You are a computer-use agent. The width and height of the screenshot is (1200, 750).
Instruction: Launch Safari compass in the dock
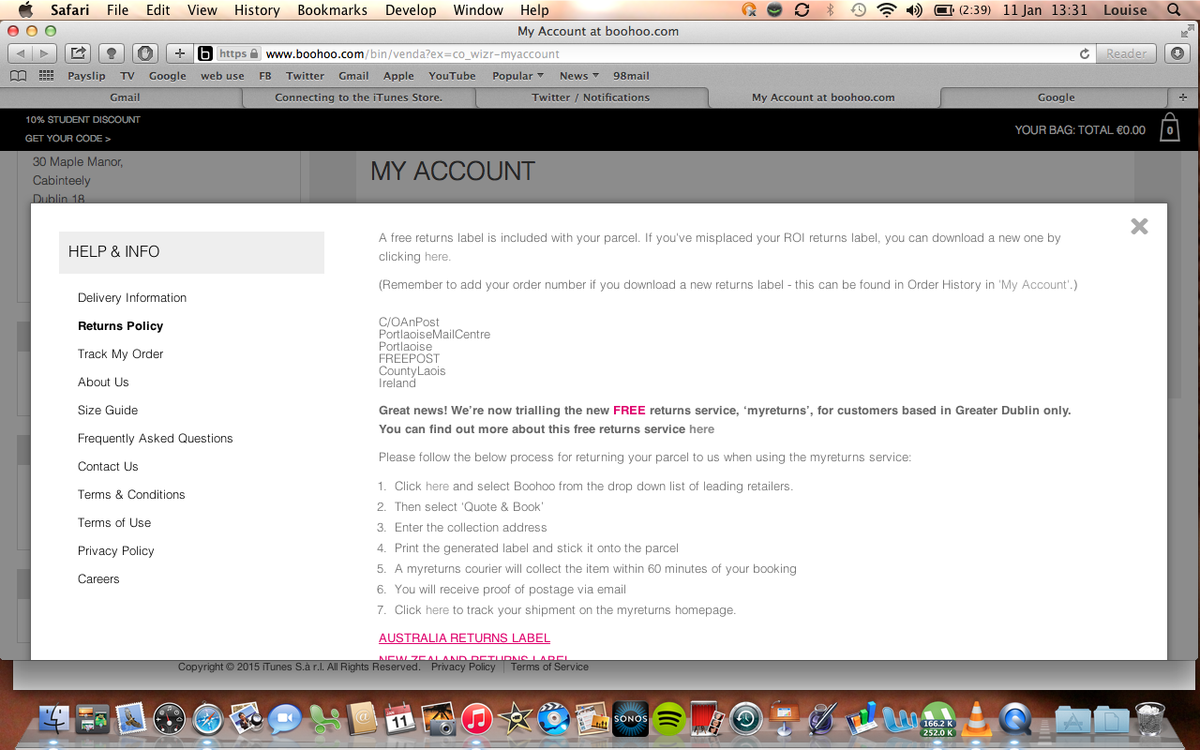click(208, 717)
